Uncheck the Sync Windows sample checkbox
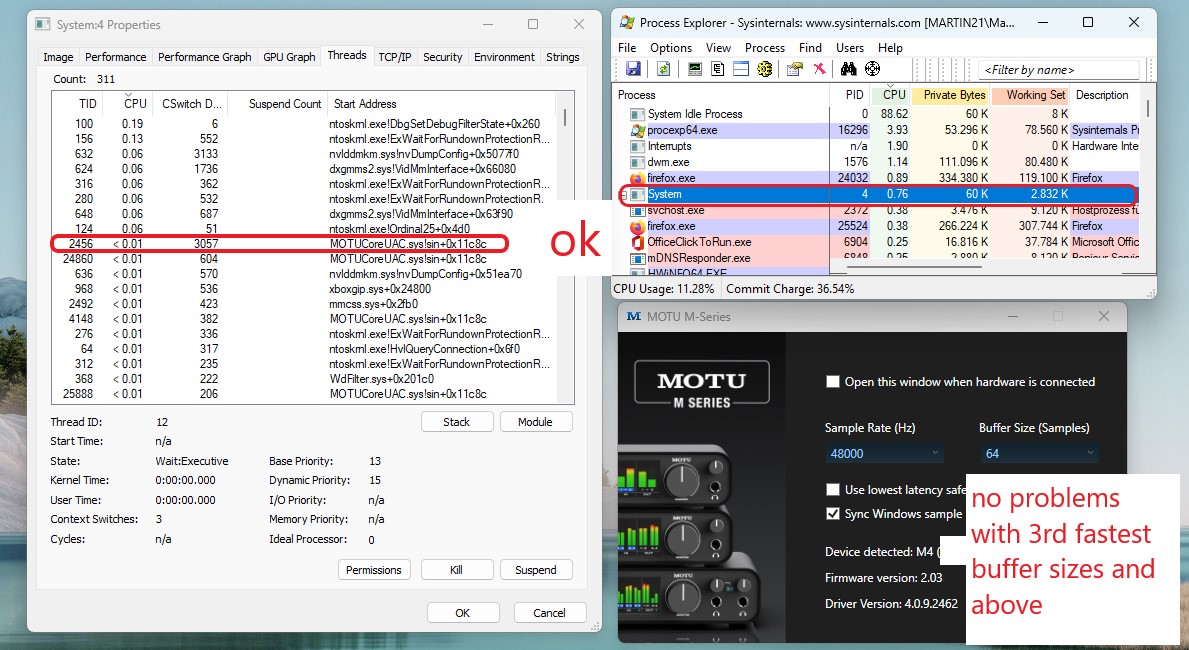Screen dimensions: 1189x650 [x=833, y=513]
